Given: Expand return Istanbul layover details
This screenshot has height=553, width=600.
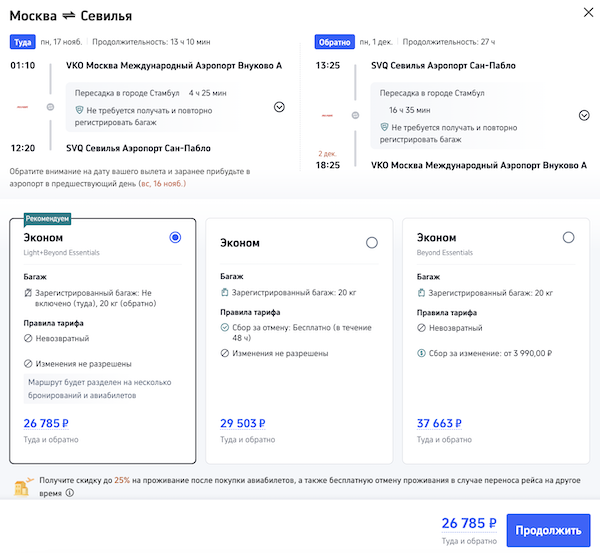Looking at the screenshot, I should click(x=584, y=115).
